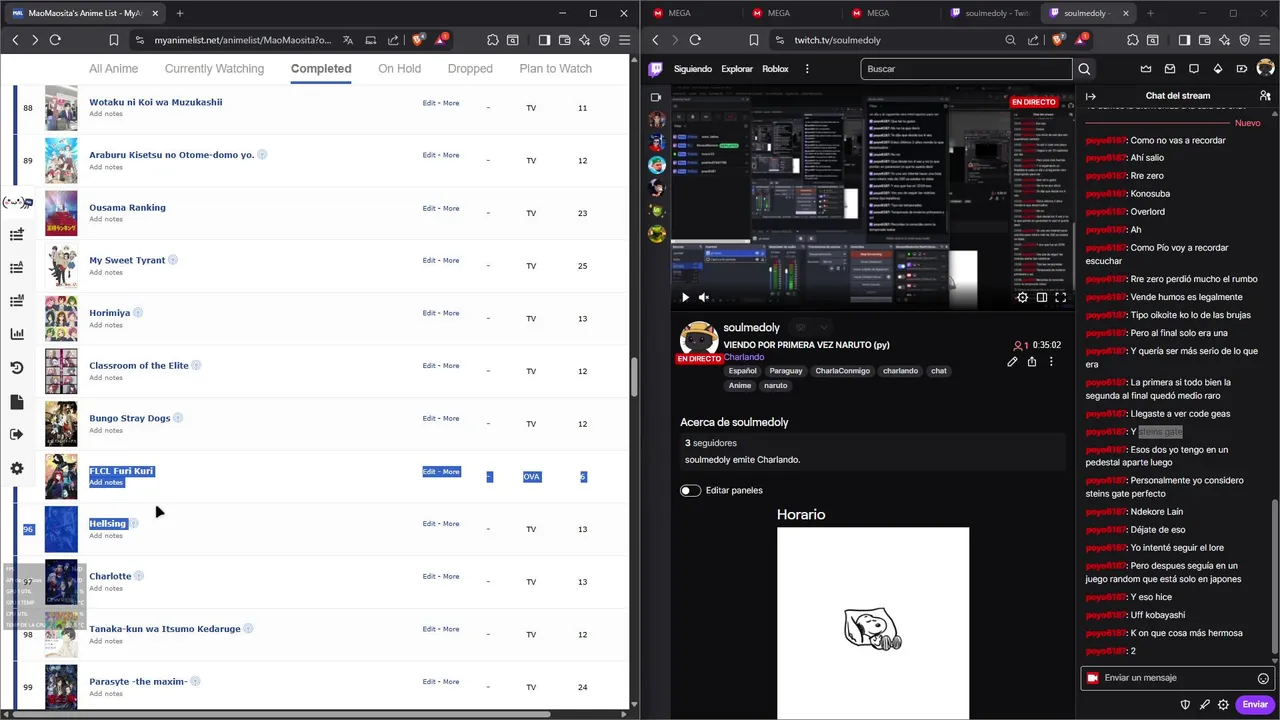Open stream options vertical dots
Image resolution: width=1280 pixels, height=720 pixels.
[1051, 362]
